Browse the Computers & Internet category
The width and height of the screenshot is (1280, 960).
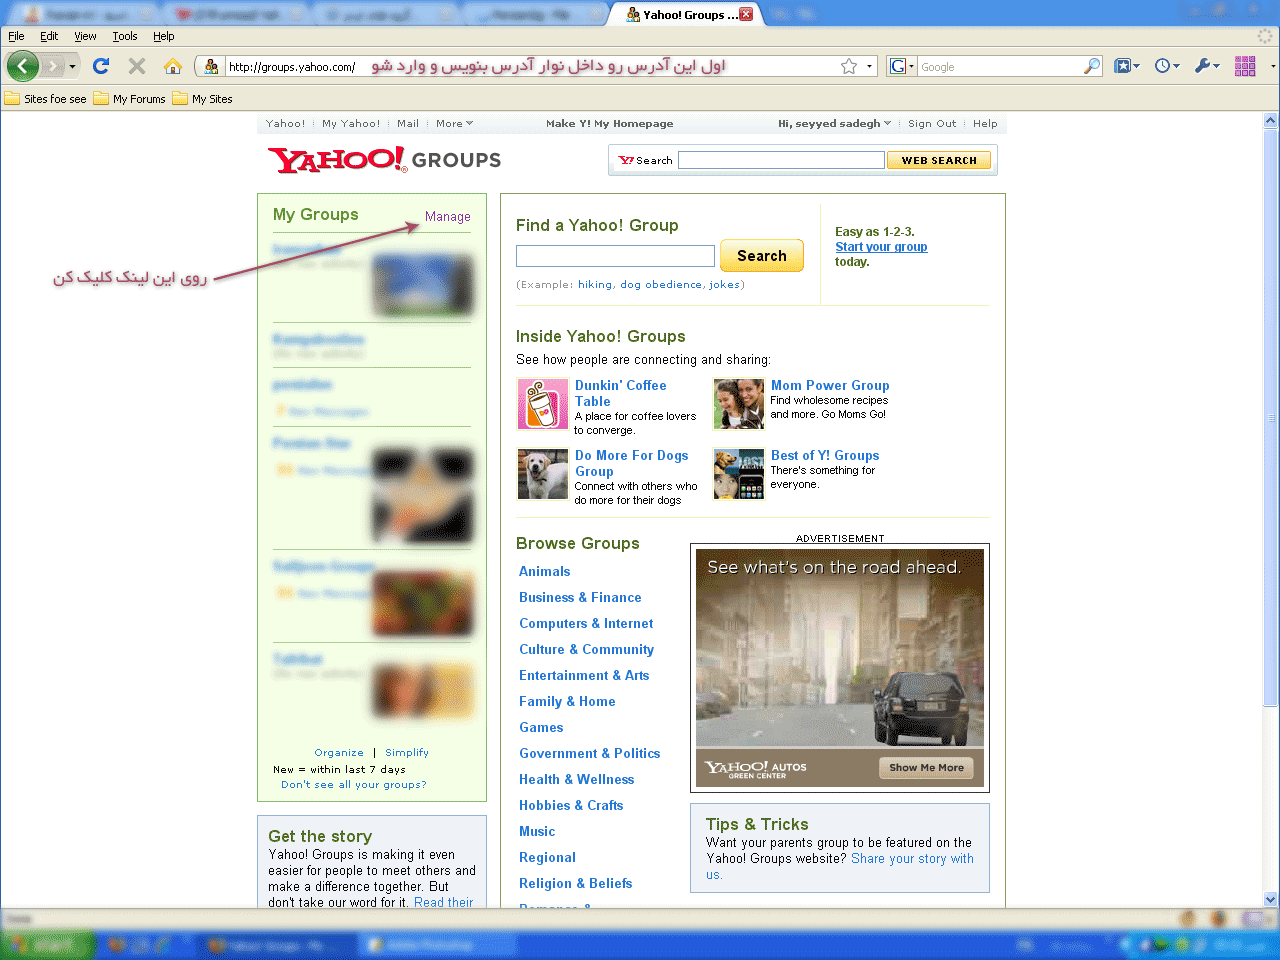(x=586, y=623)
